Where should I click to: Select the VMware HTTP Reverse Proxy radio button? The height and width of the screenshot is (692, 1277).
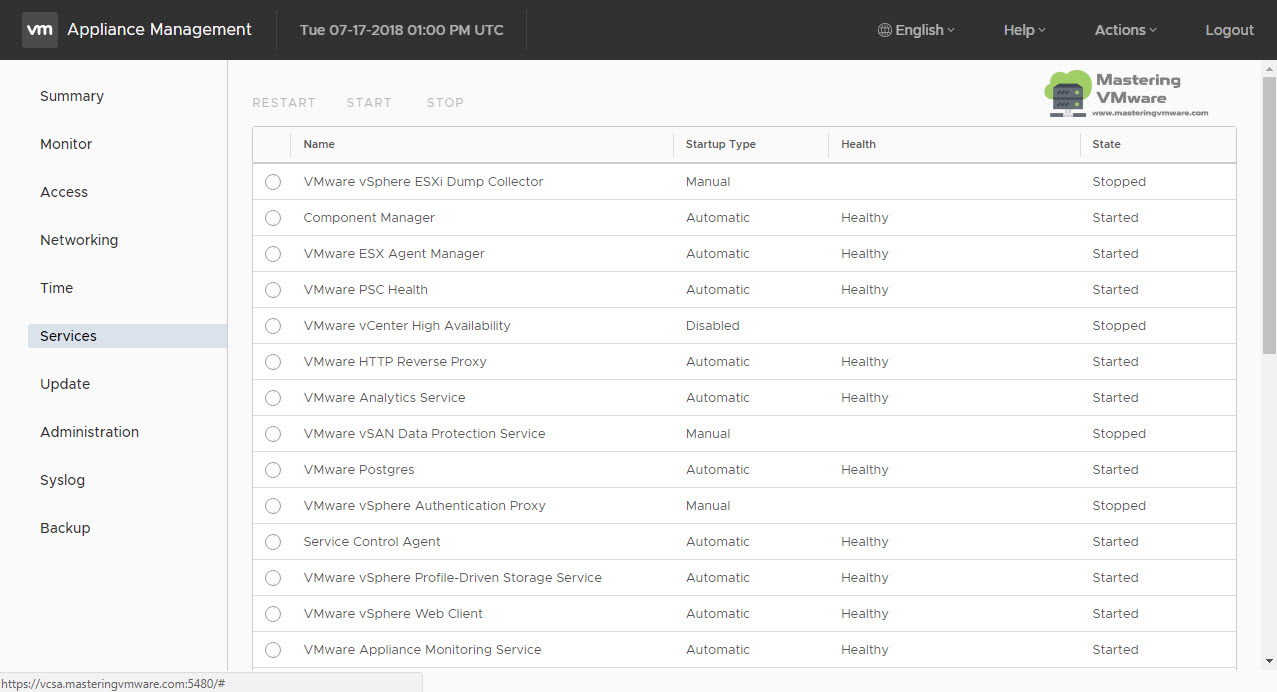pyautogui.click(x=273, y=362)
